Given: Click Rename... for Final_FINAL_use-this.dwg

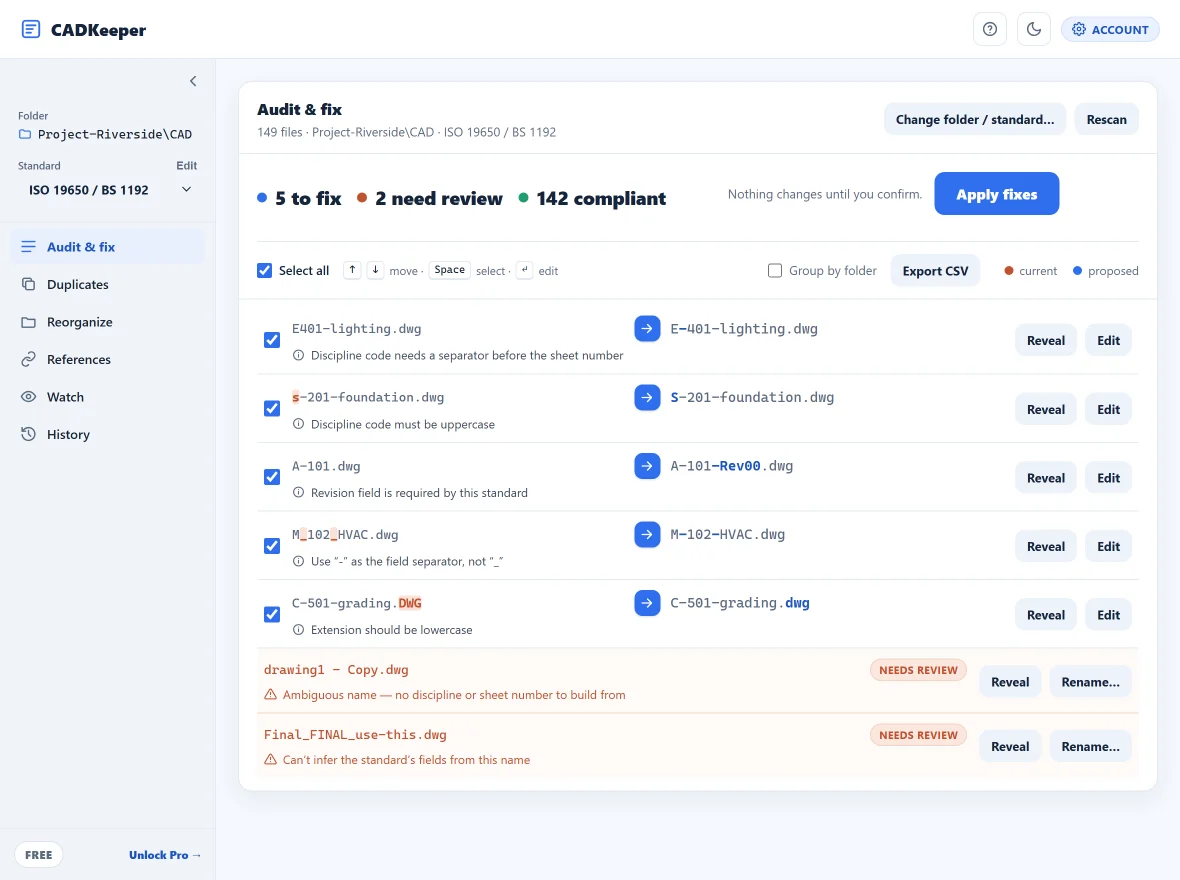Looking at the screenshot, I should pyautogui.click(x=1090, y=747).
